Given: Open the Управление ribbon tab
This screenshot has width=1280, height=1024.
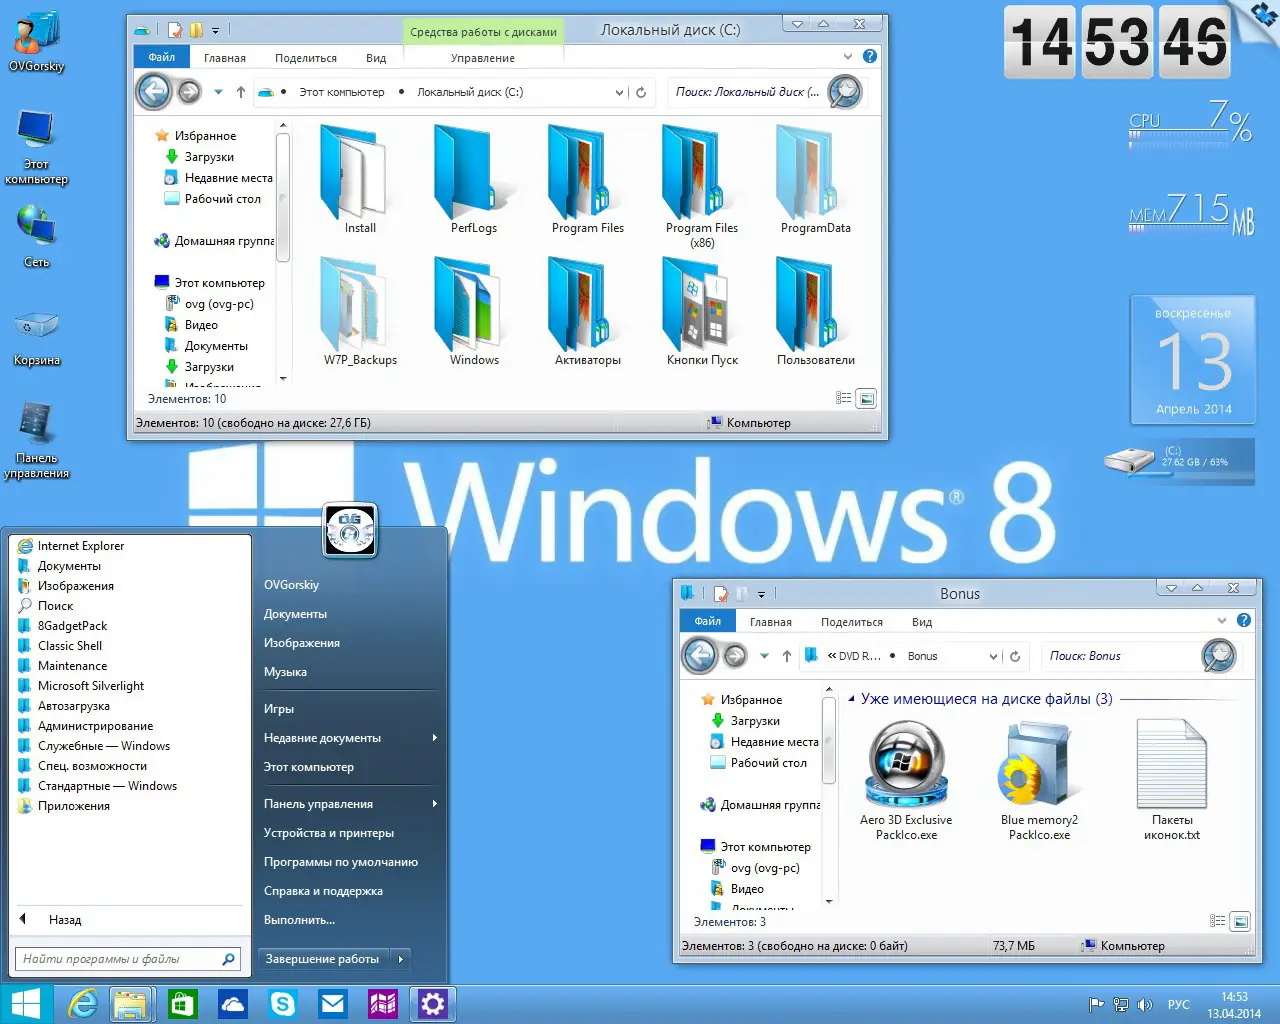Looking at the screenshot, I should pos(483,58).
